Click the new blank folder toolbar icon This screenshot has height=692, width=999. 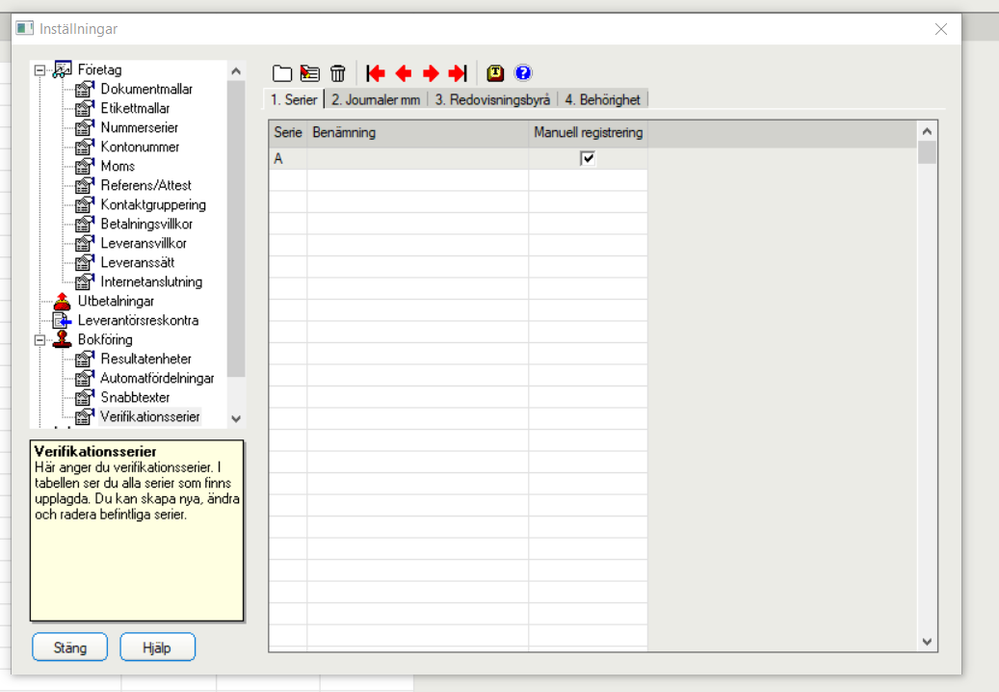coord(282,73)
